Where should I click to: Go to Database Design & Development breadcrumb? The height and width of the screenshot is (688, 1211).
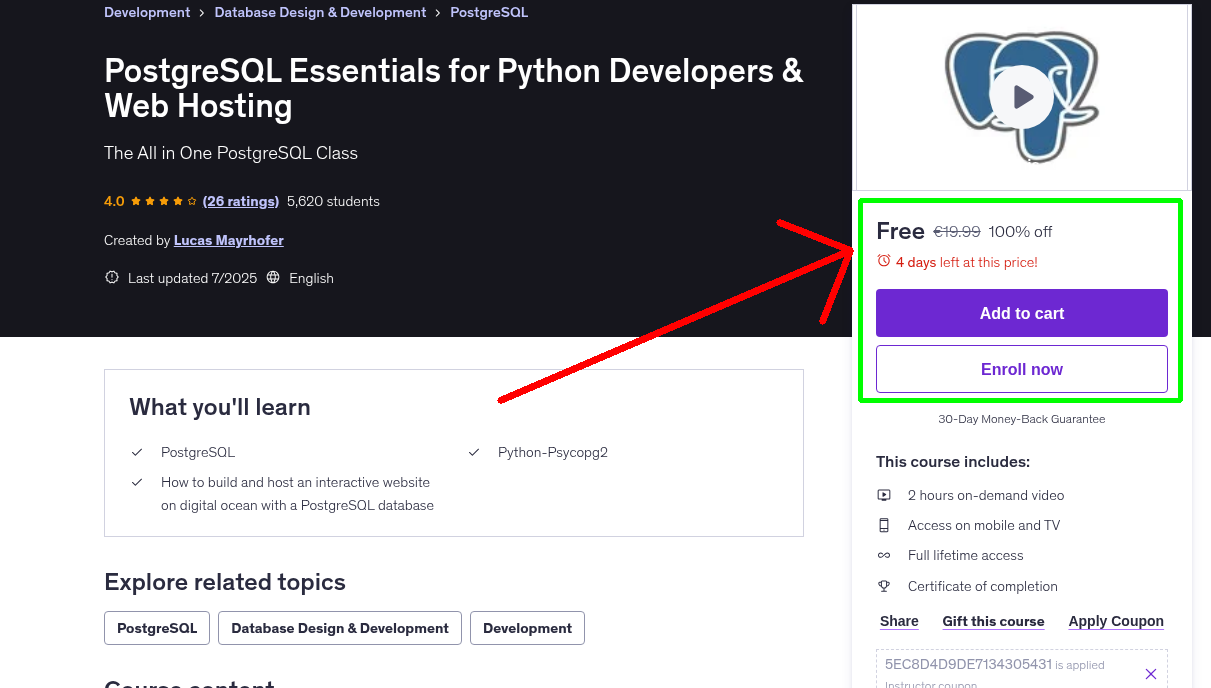click(320, 12)
